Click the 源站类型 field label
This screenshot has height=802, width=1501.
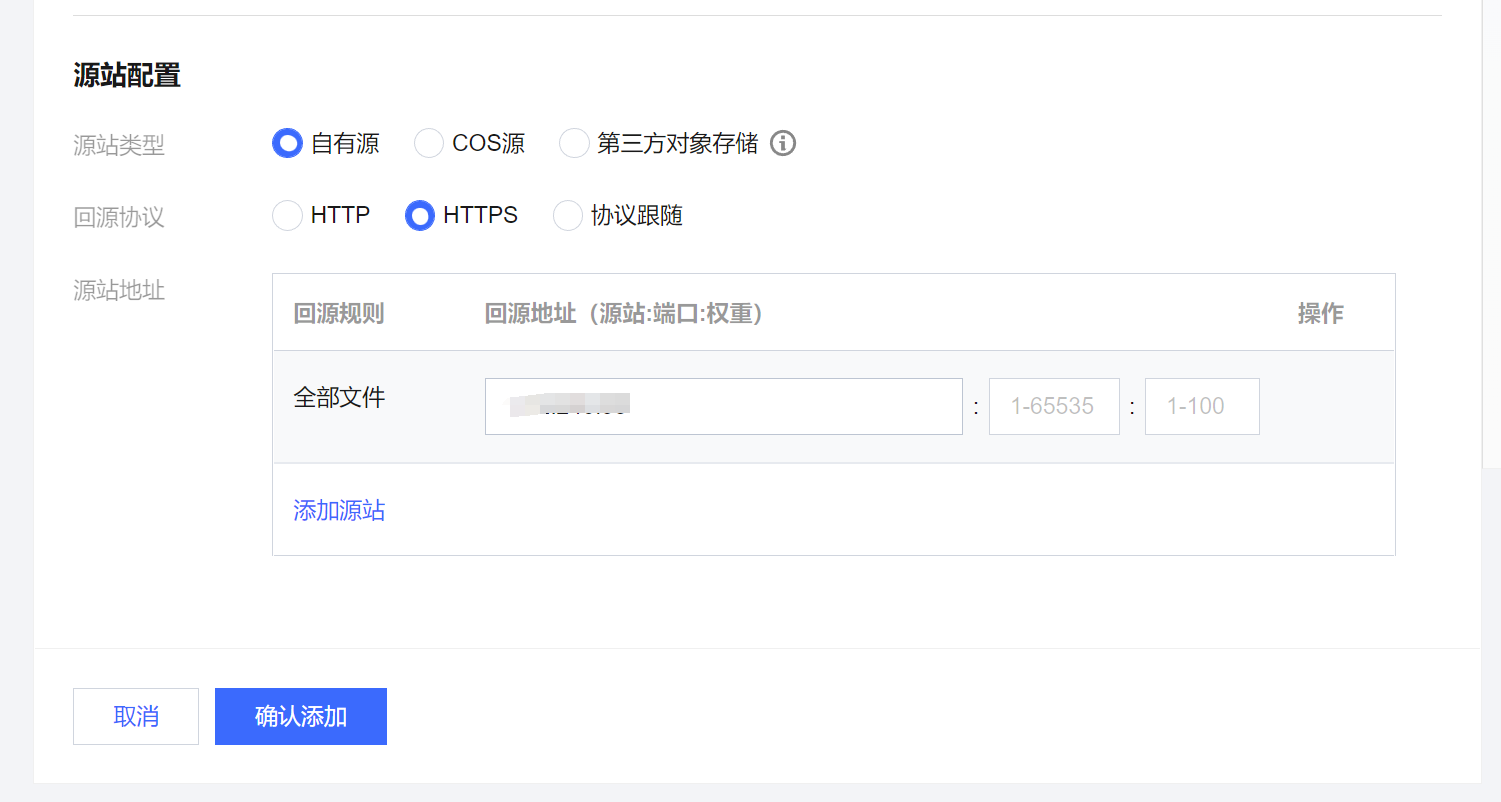click(x=119, y=146)
